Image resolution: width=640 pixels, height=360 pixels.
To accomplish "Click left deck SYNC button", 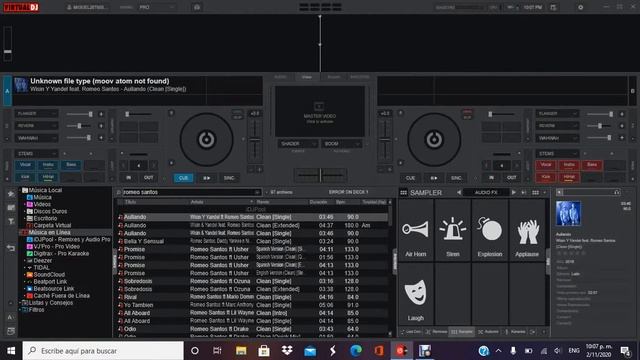I will (x=229, y=178).
